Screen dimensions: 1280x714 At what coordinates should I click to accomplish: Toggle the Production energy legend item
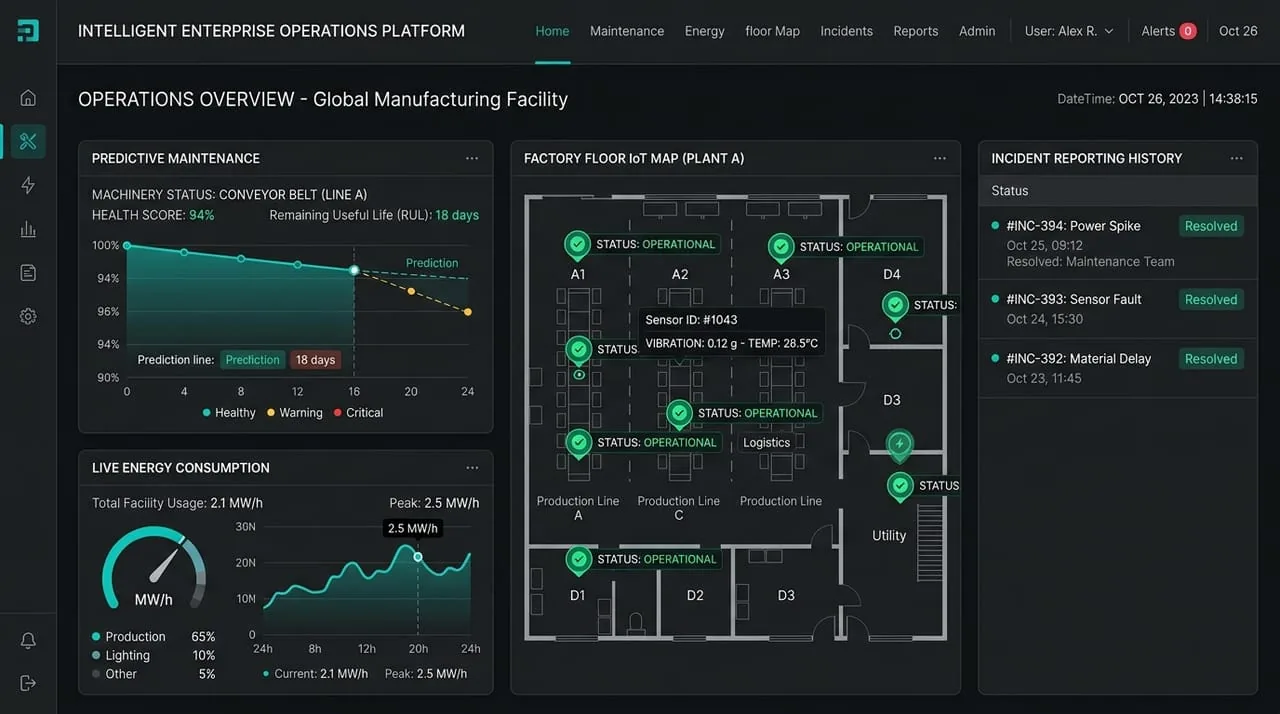(129, 636)
